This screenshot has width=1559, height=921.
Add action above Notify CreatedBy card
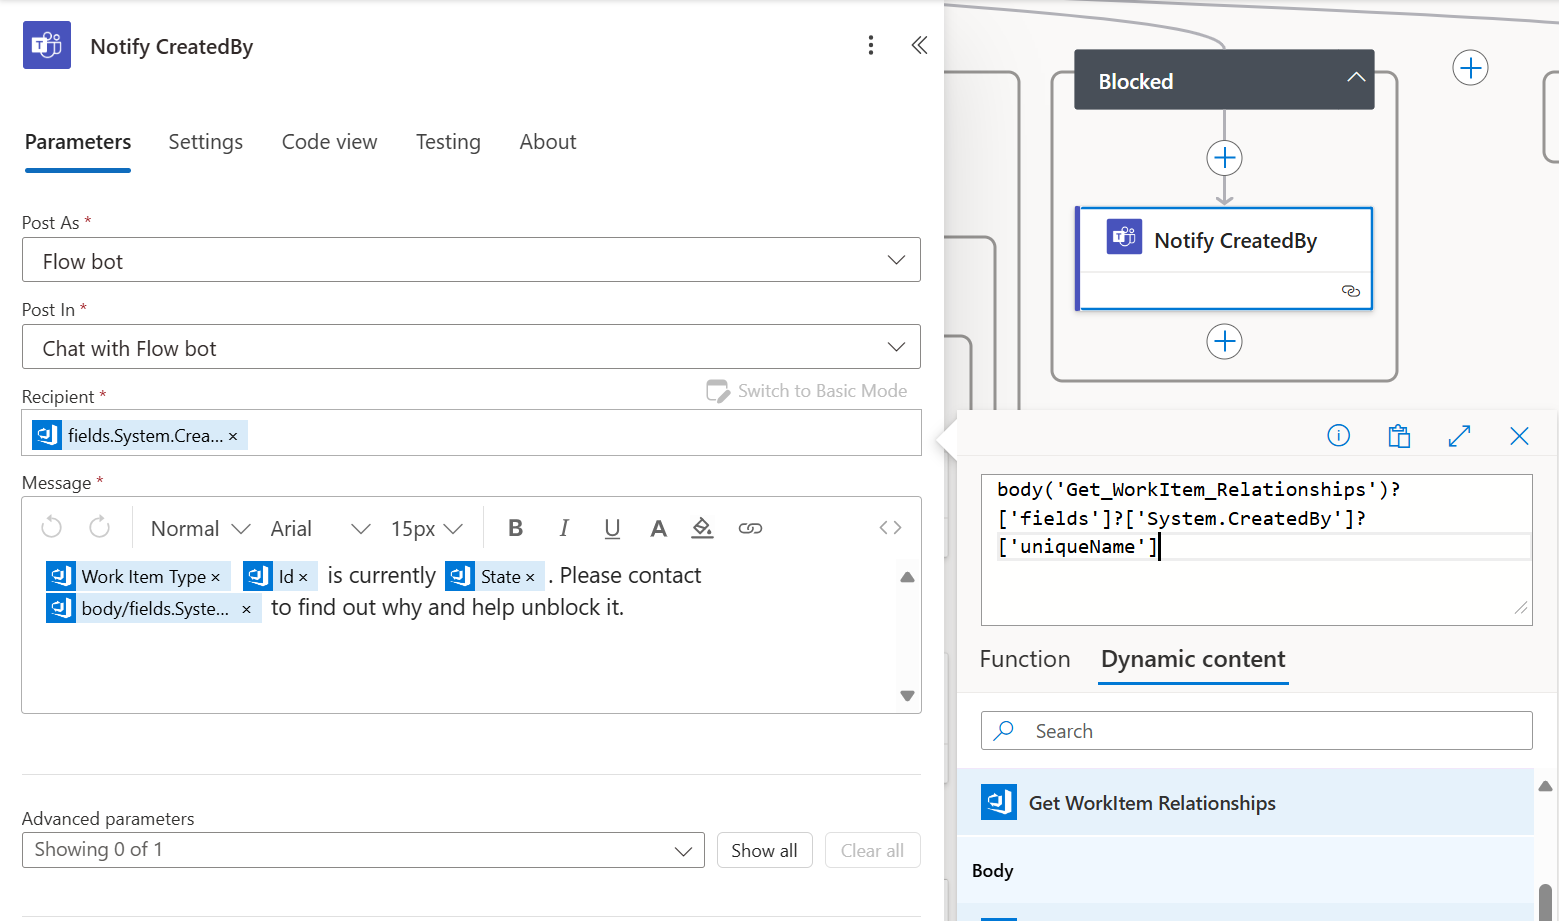tap(1225, 158)
